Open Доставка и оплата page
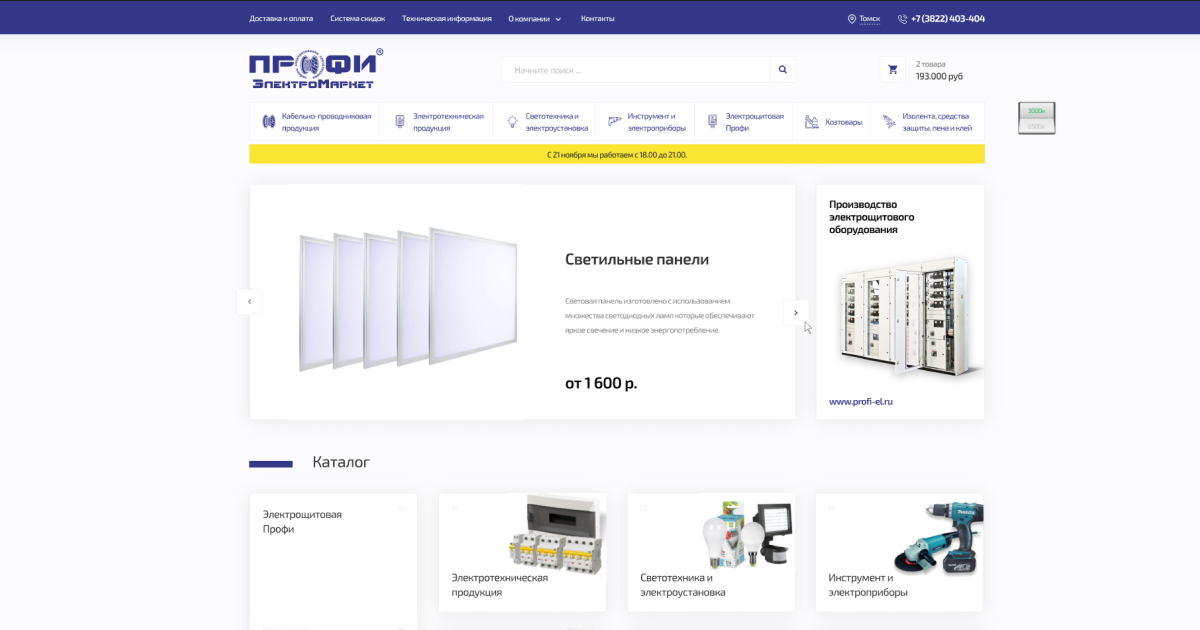 pos(281,18)
